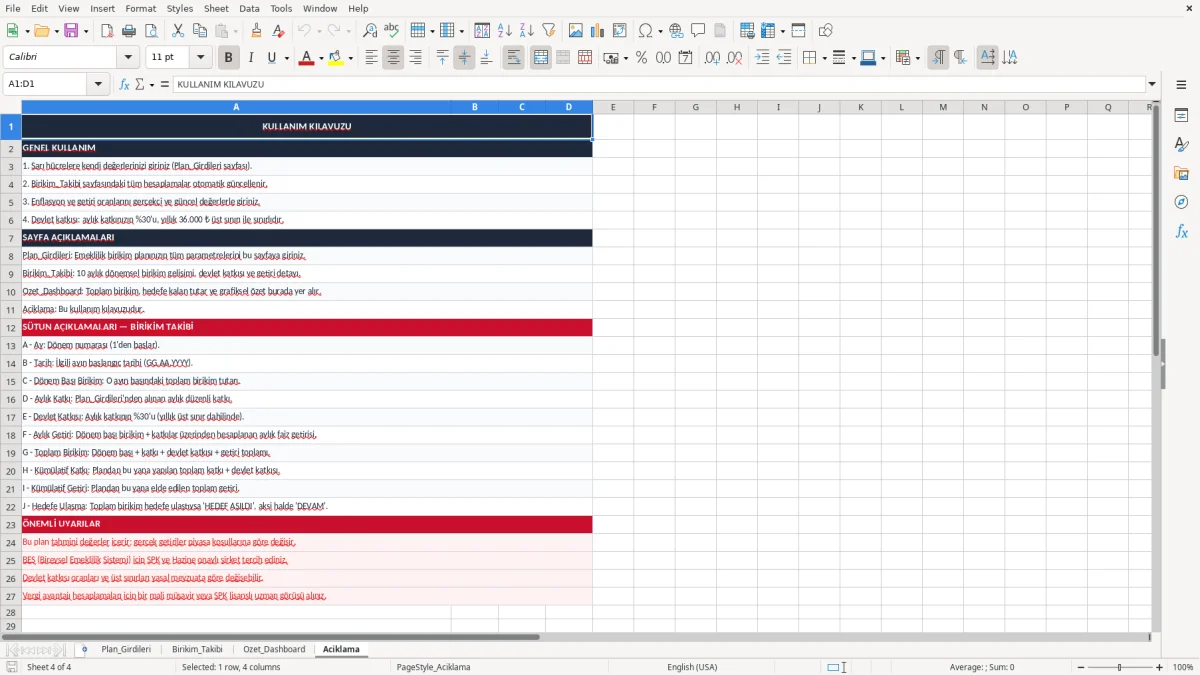Image resolution: width=1200 pixels, height=675 pixels.
Task: Insert a hyperlink
Action: pos(676,31)
